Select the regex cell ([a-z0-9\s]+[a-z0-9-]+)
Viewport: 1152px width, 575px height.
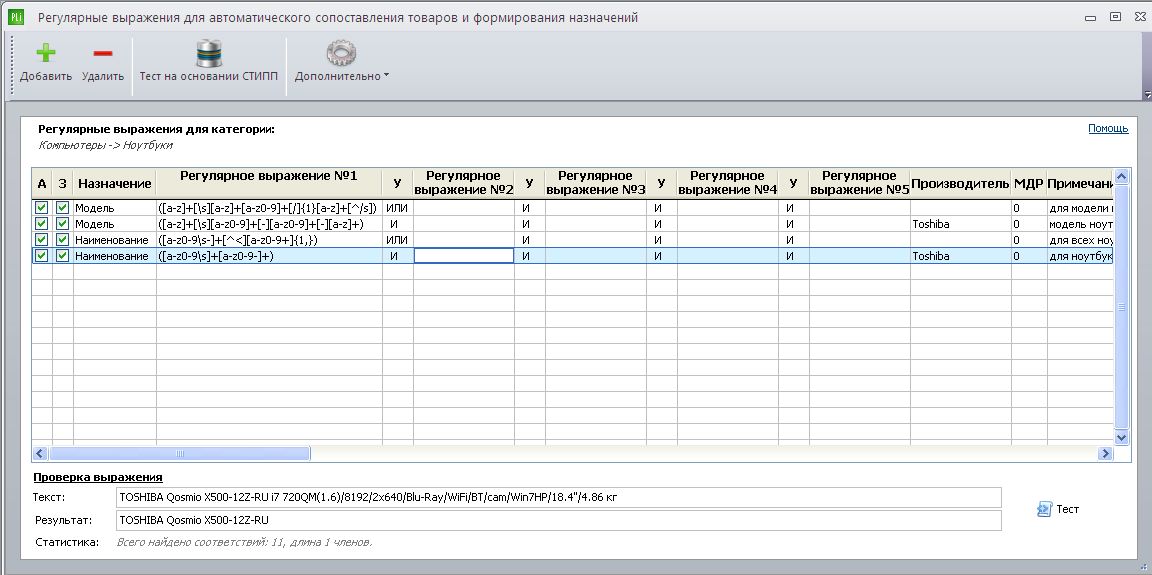(x=269, y=256)
